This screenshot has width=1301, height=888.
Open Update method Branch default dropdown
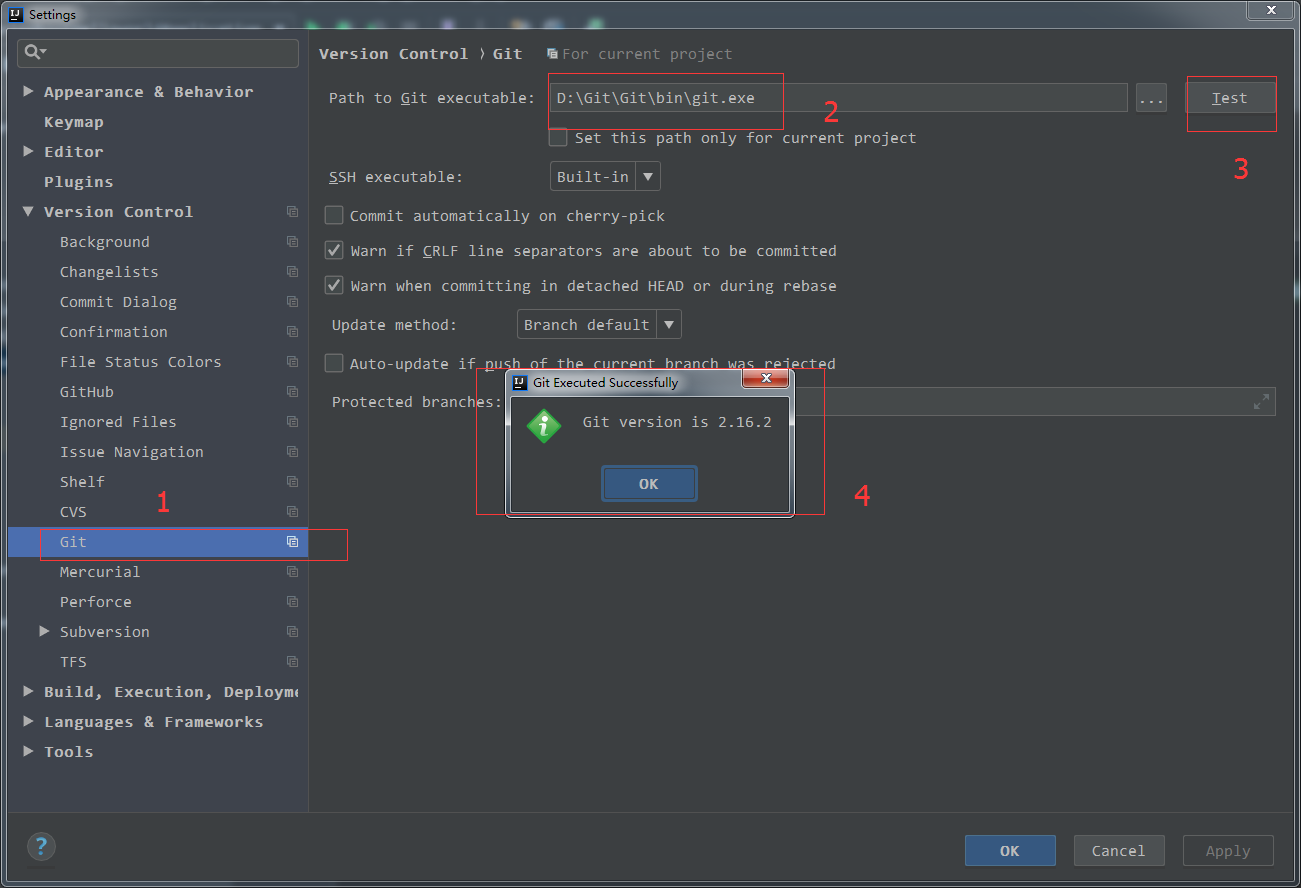coord(600,324)
